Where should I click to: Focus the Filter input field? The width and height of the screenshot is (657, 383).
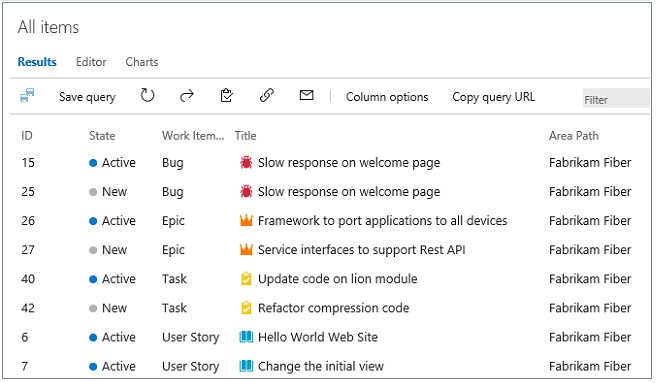tap(616, 98)
